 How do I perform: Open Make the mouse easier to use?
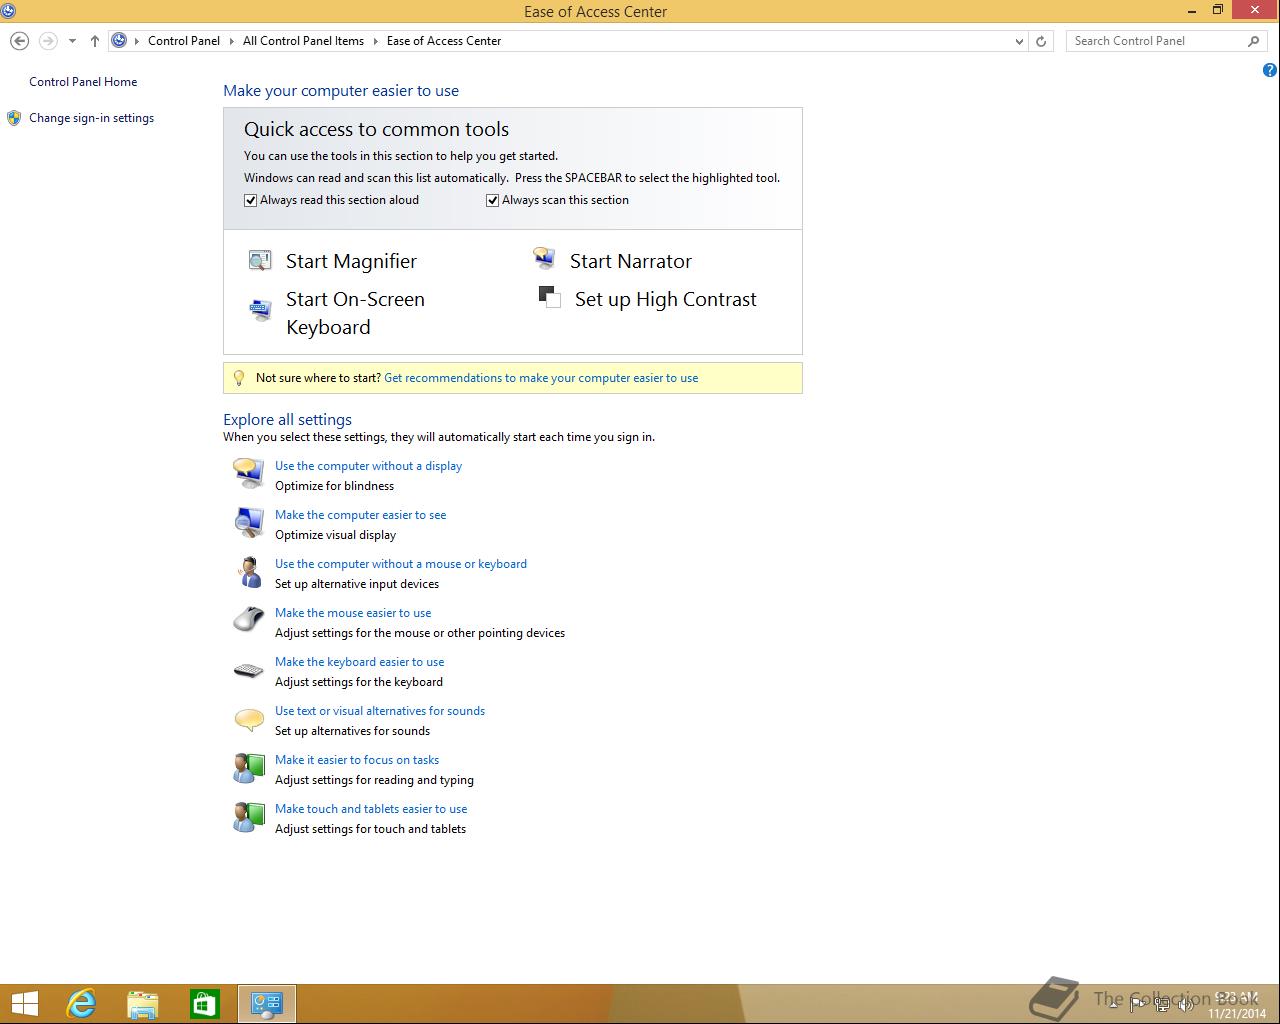click(353, 613)
